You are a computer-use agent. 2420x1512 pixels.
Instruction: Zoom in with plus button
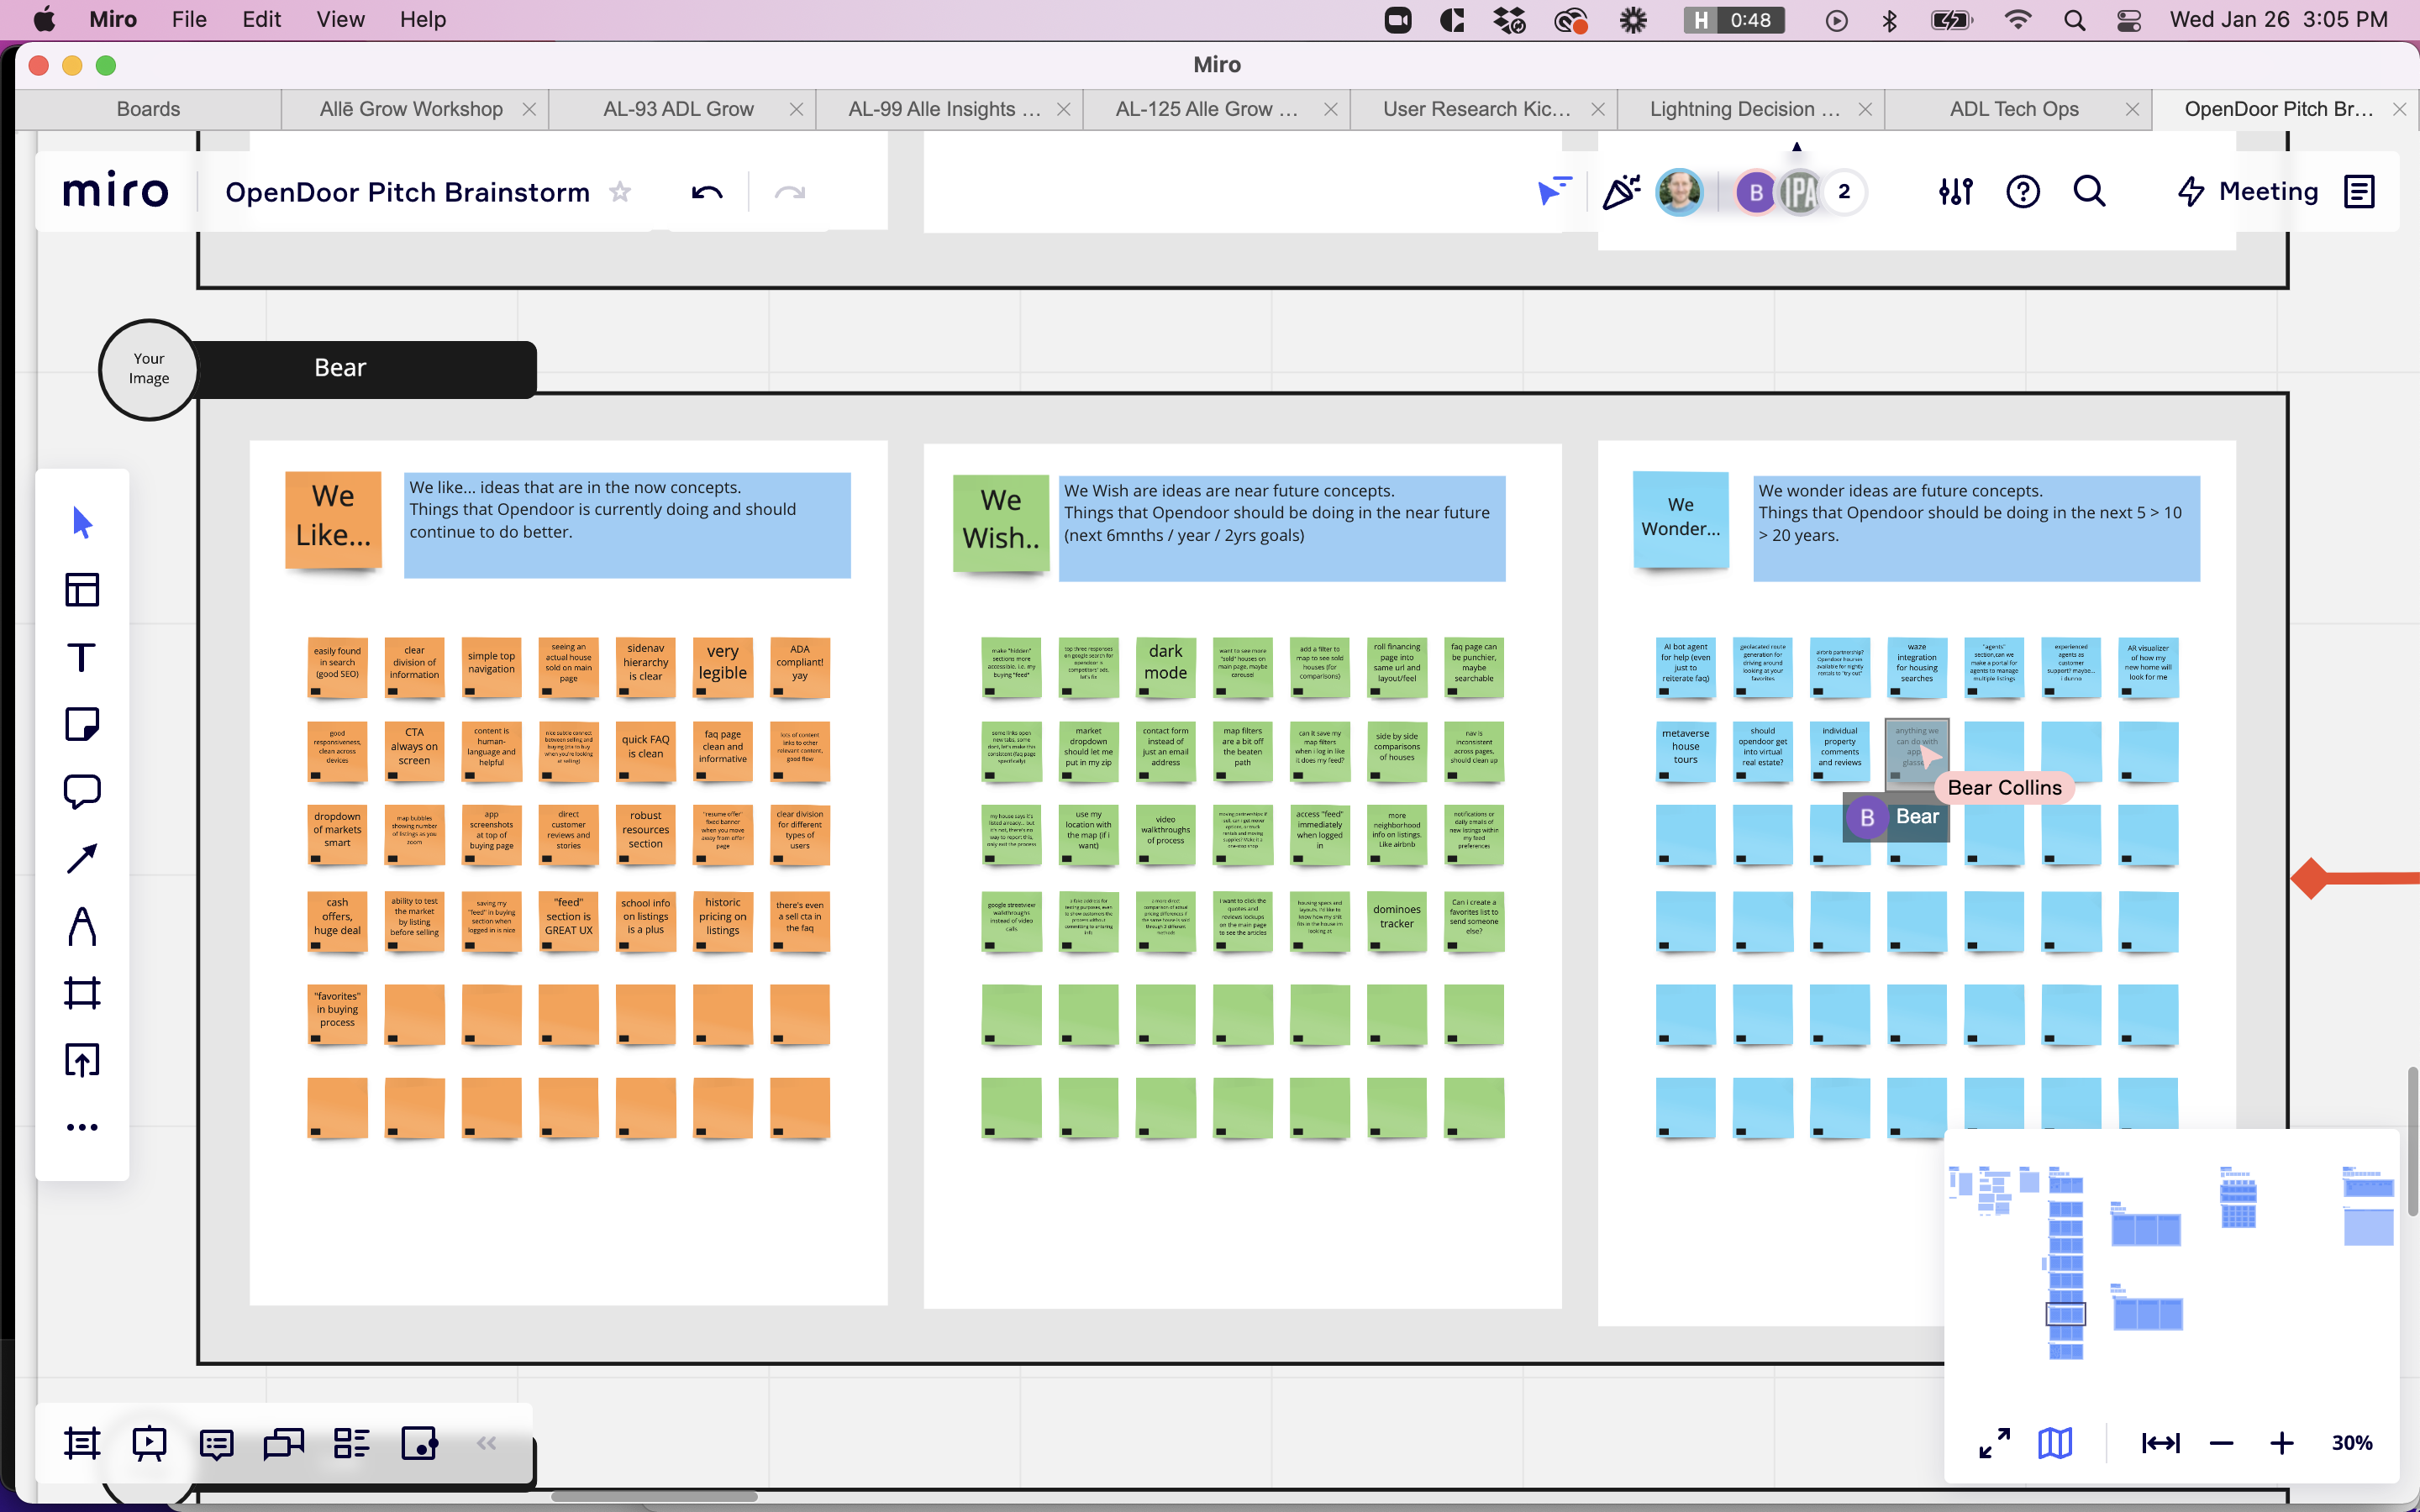pos(2282,1443)
